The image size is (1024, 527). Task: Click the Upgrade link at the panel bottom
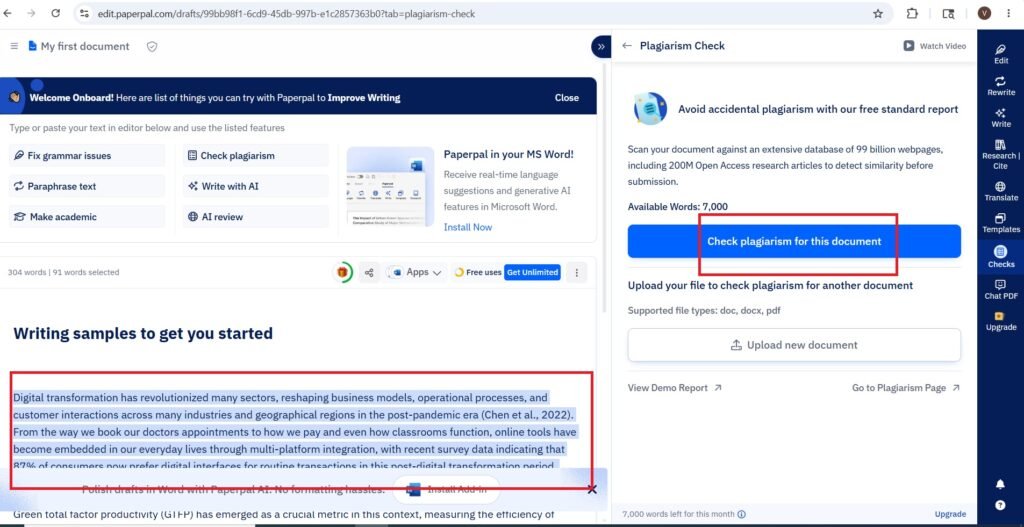(x=950, y=514)
